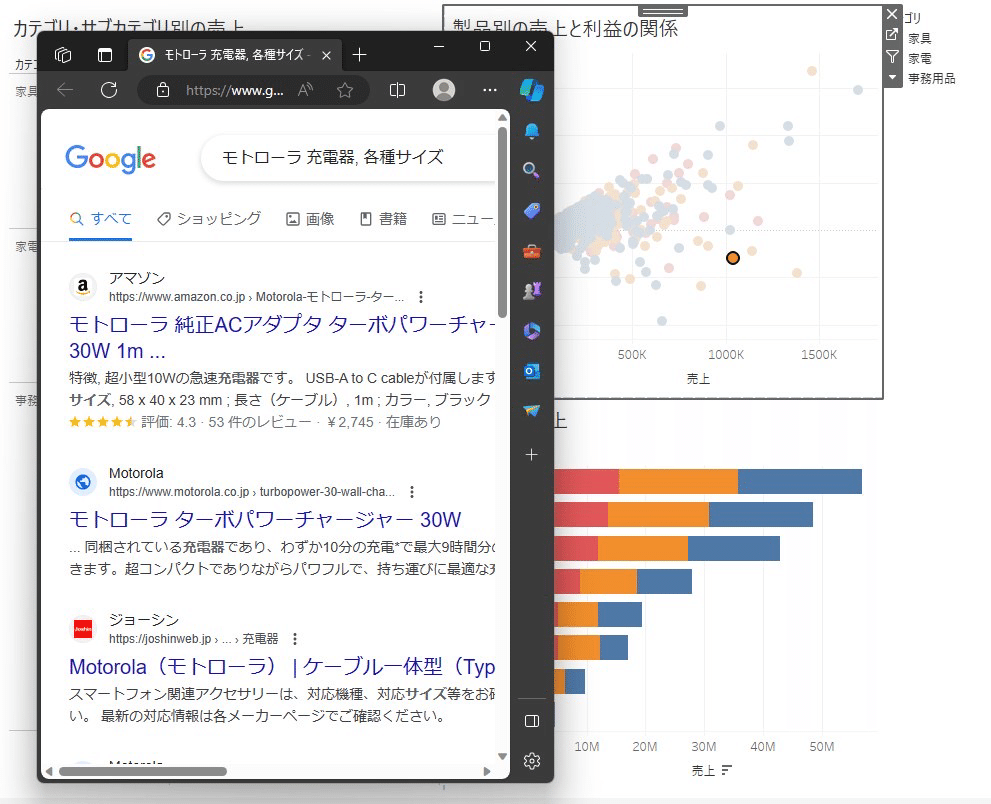Open more options for the ジョーシン result
Viewport: 991px width, 804px height.
point(295,639)
